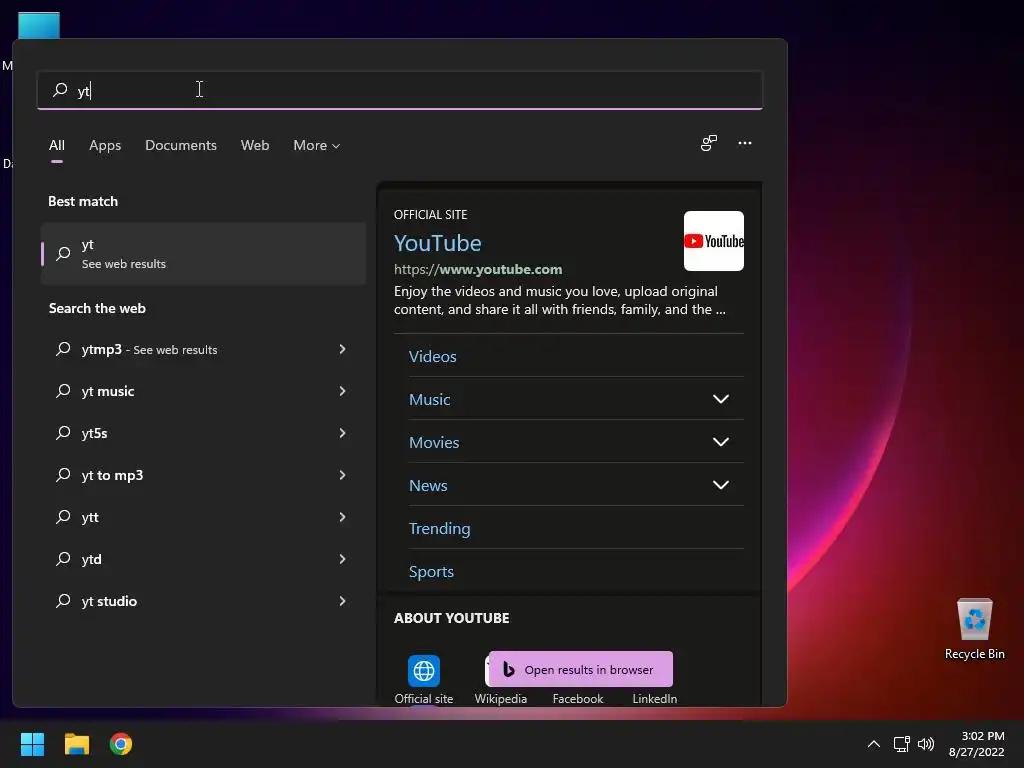The image size is (1024, 768).
Task: Click the magnifier icon in the search box
Action: (x=60, y=89)
